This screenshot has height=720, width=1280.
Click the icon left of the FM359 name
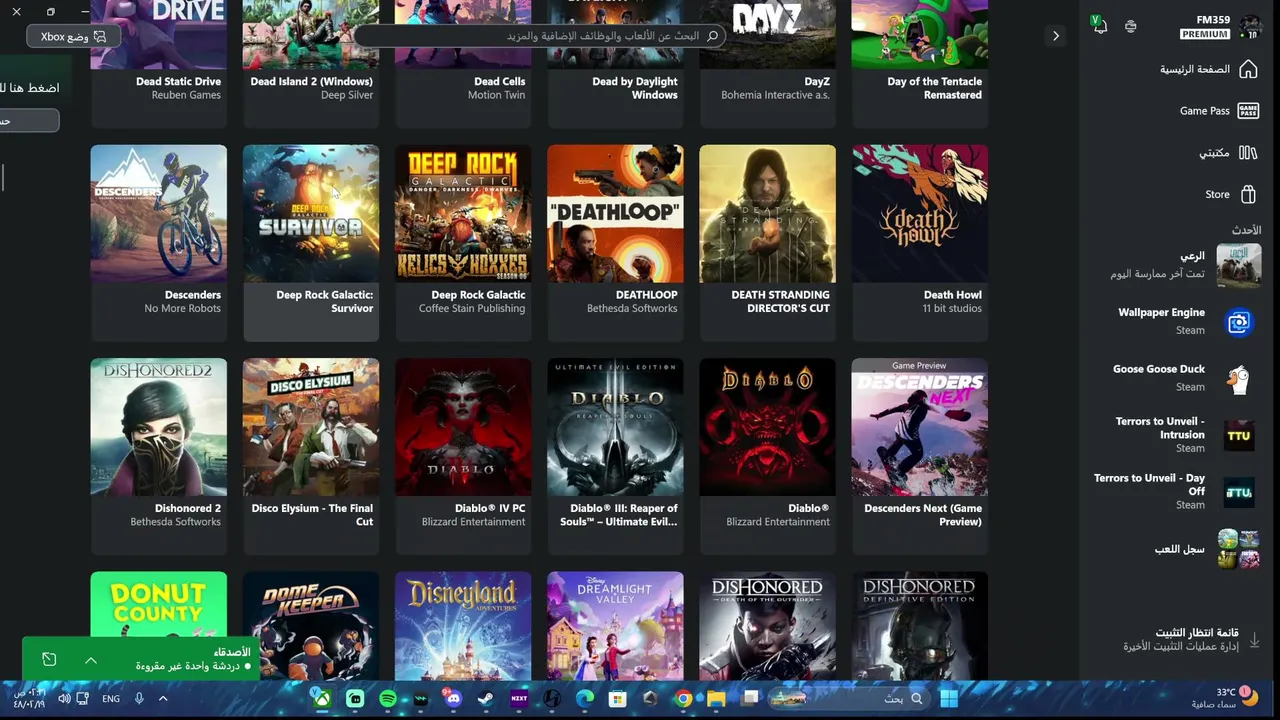coord(1131,26)
